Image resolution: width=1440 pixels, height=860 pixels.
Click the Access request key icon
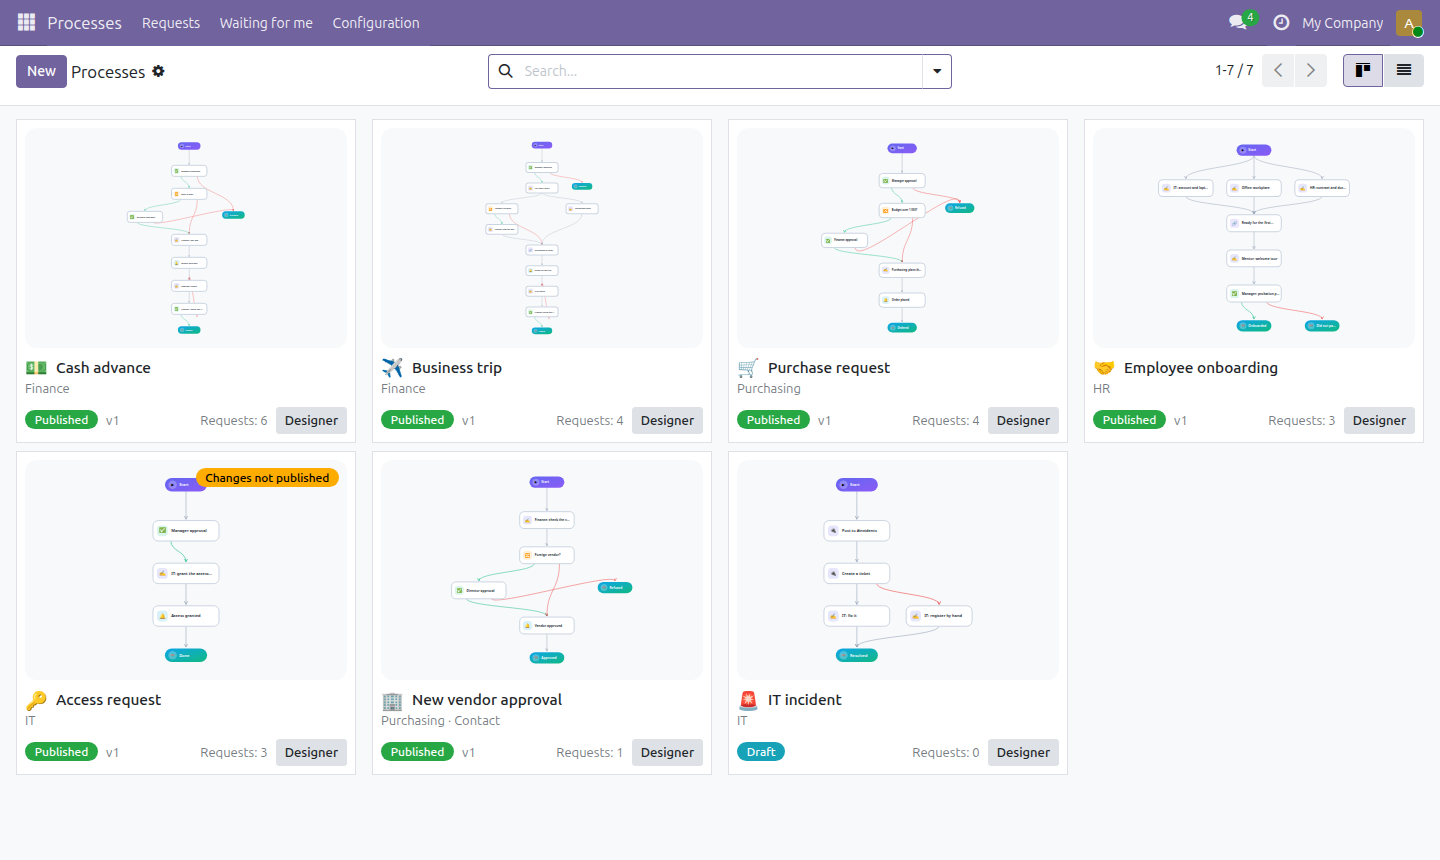tap(36, 700)
